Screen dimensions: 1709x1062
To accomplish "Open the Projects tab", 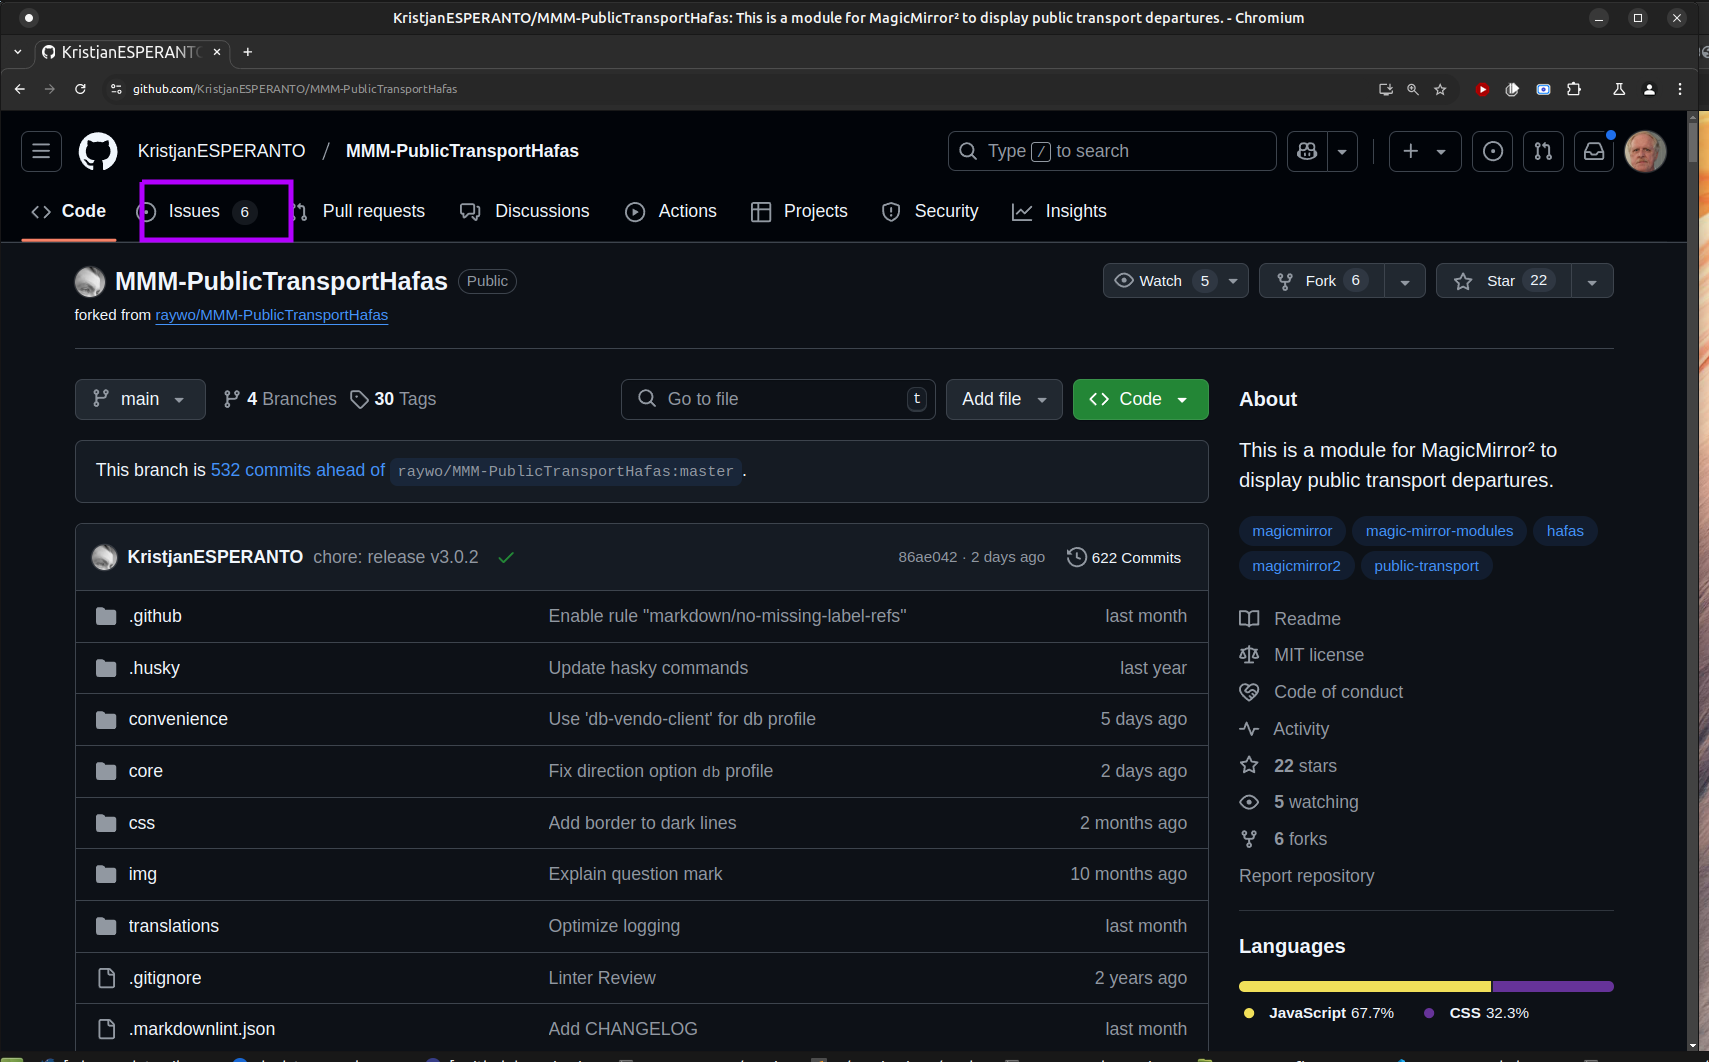I will pos(799,211).
